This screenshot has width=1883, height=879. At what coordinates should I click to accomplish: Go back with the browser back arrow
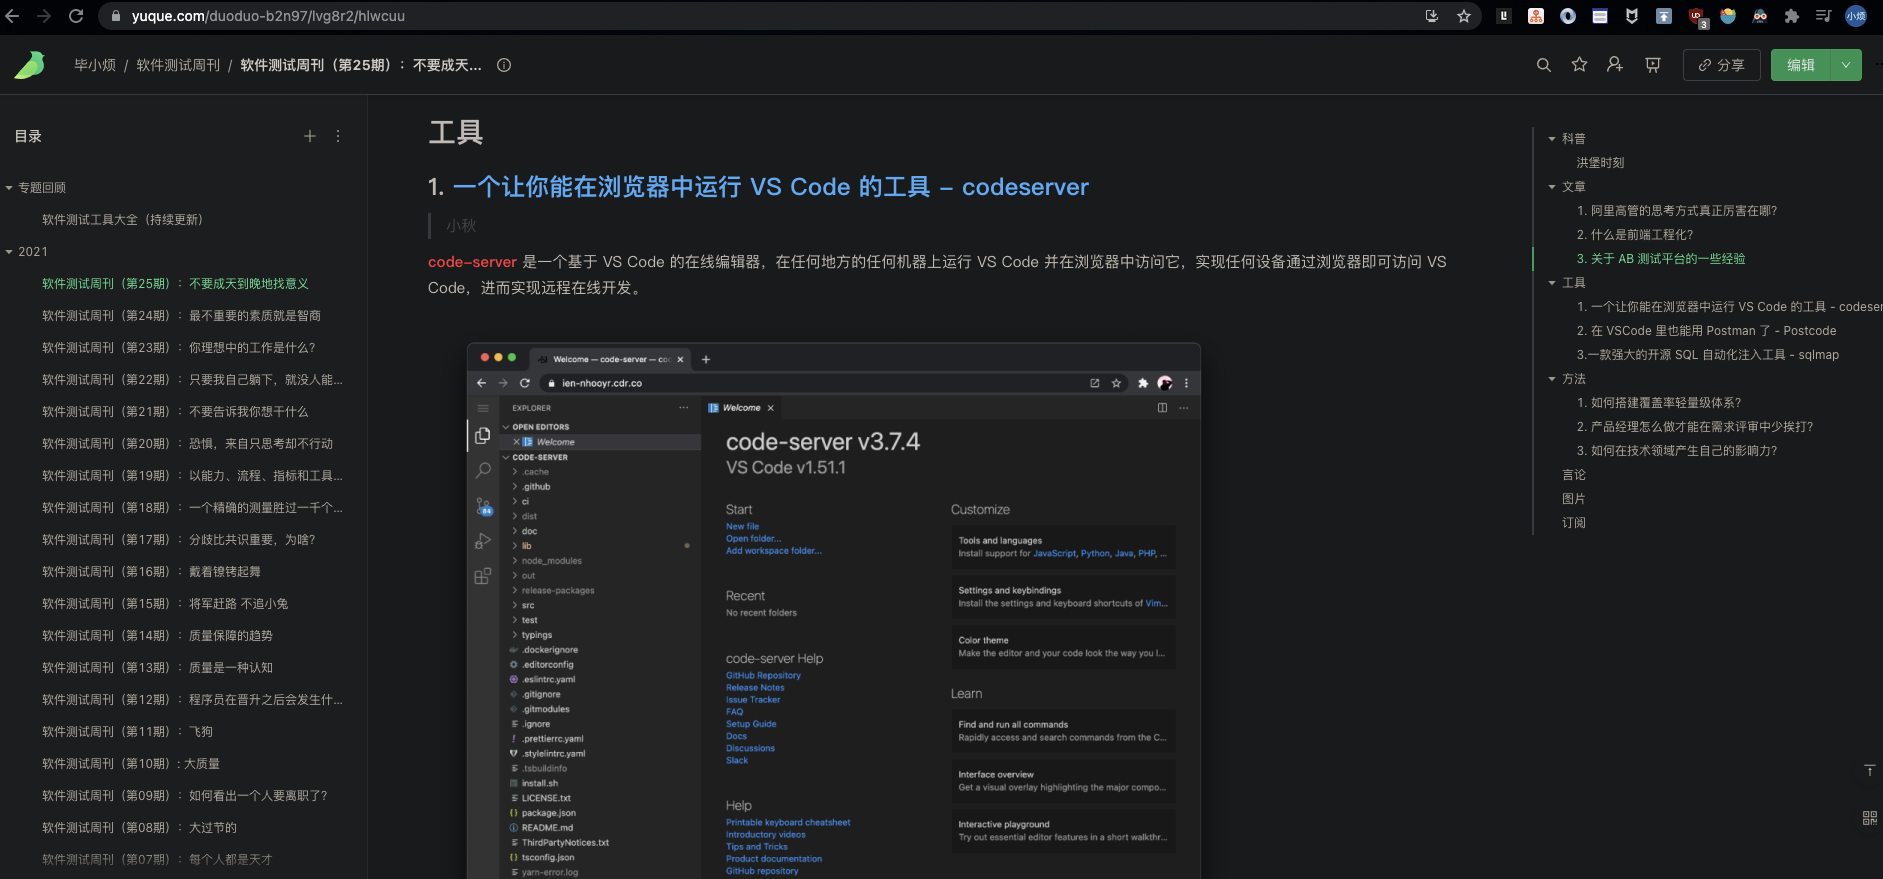(x=13, y=16)
